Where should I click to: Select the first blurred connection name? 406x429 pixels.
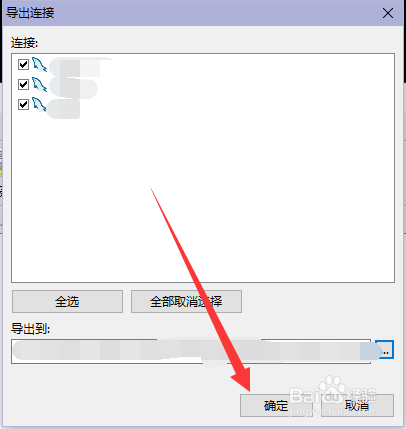80,66
